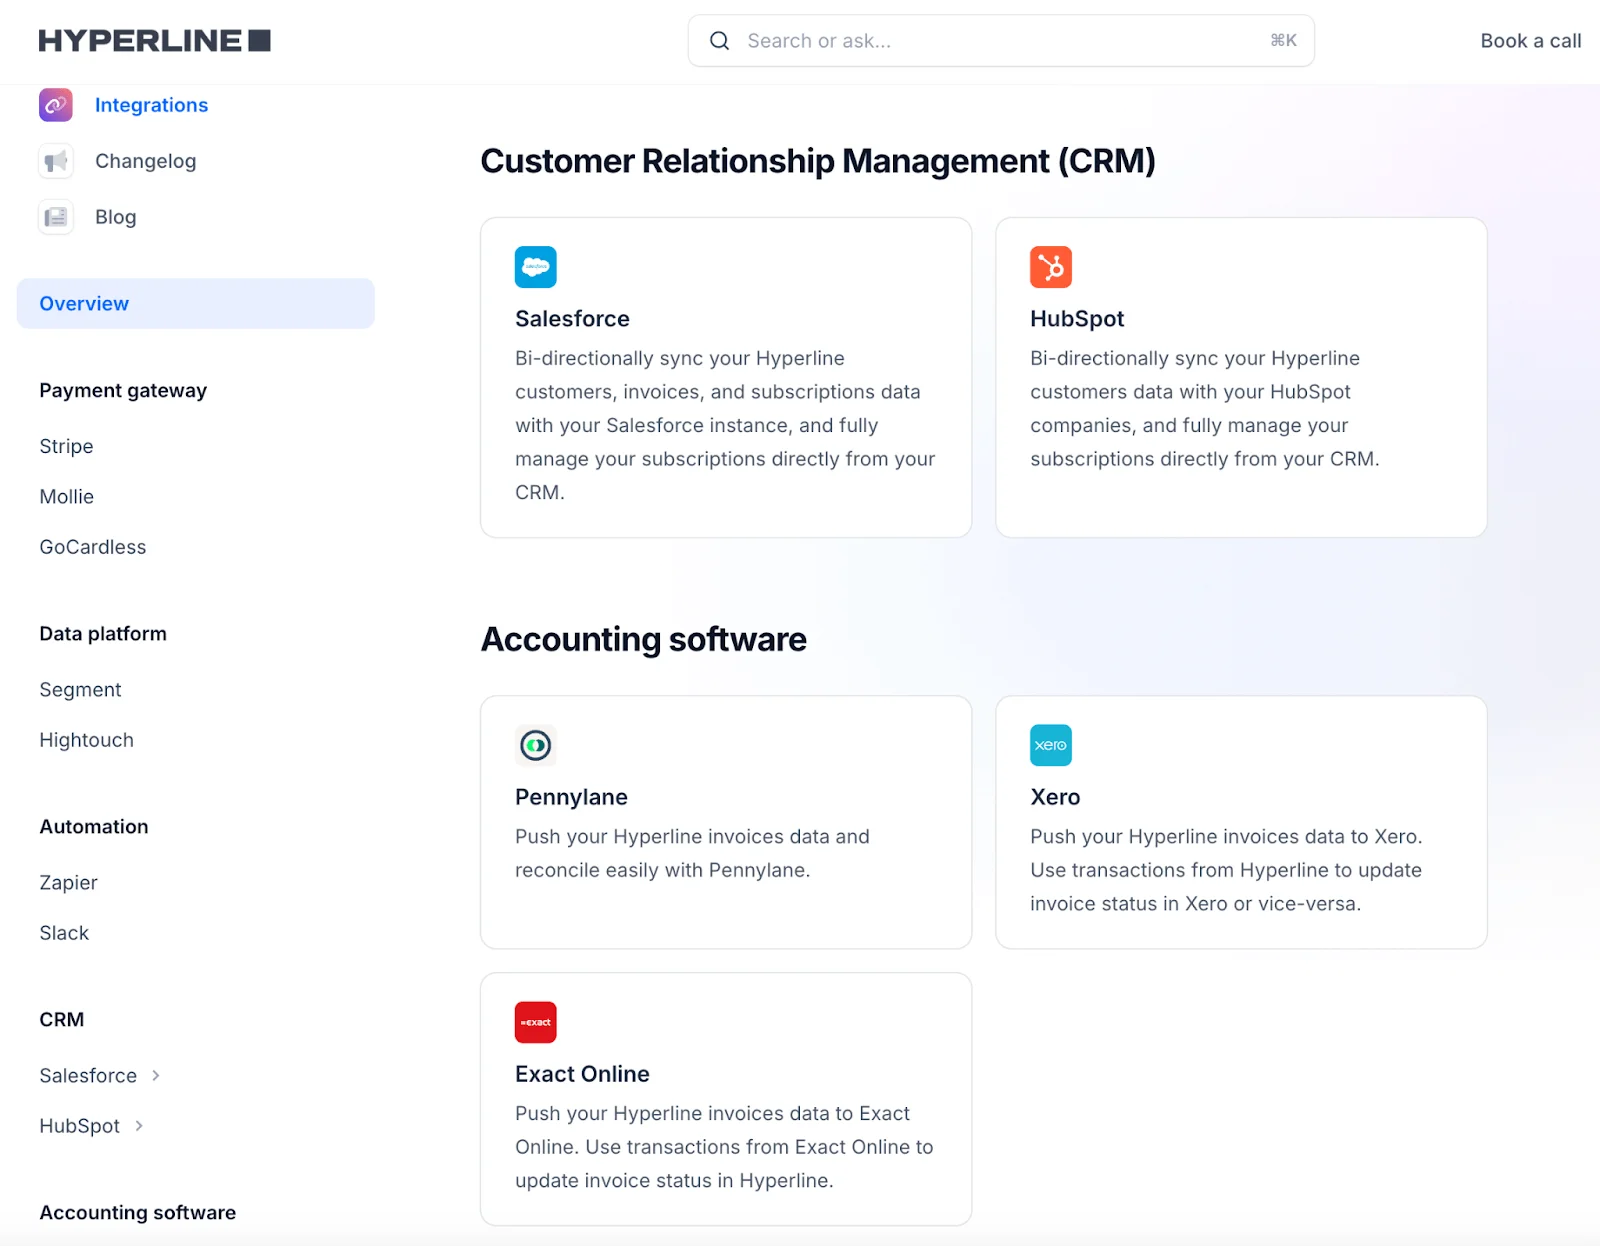Focus the Search or ask field
Viewport: 1600px width, 1246px height.
[1001, 41]
